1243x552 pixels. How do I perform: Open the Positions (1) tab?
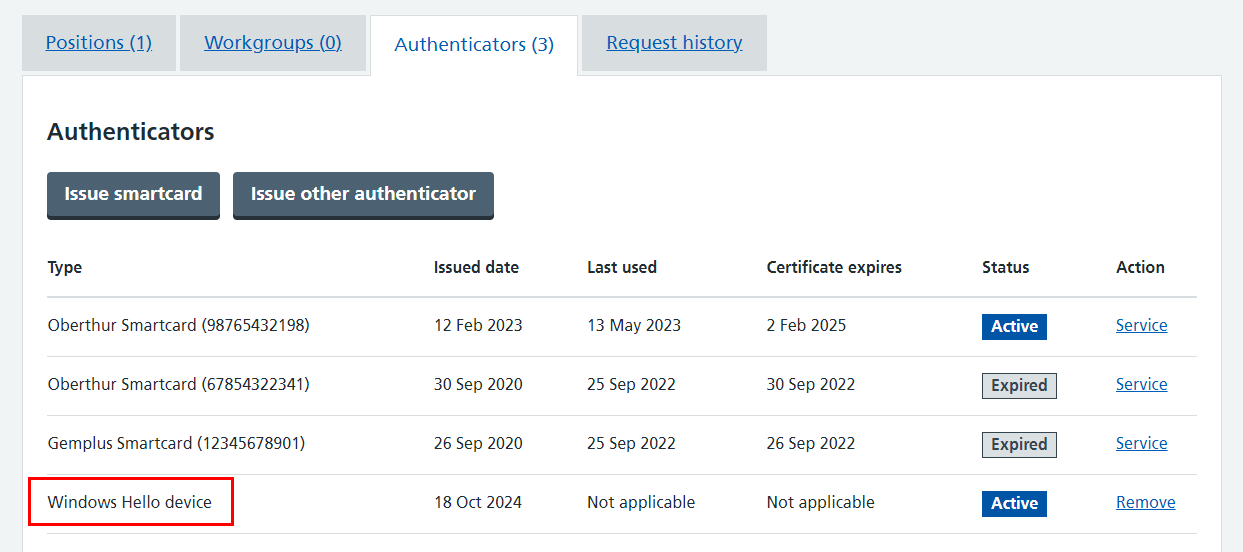point(99,43)
